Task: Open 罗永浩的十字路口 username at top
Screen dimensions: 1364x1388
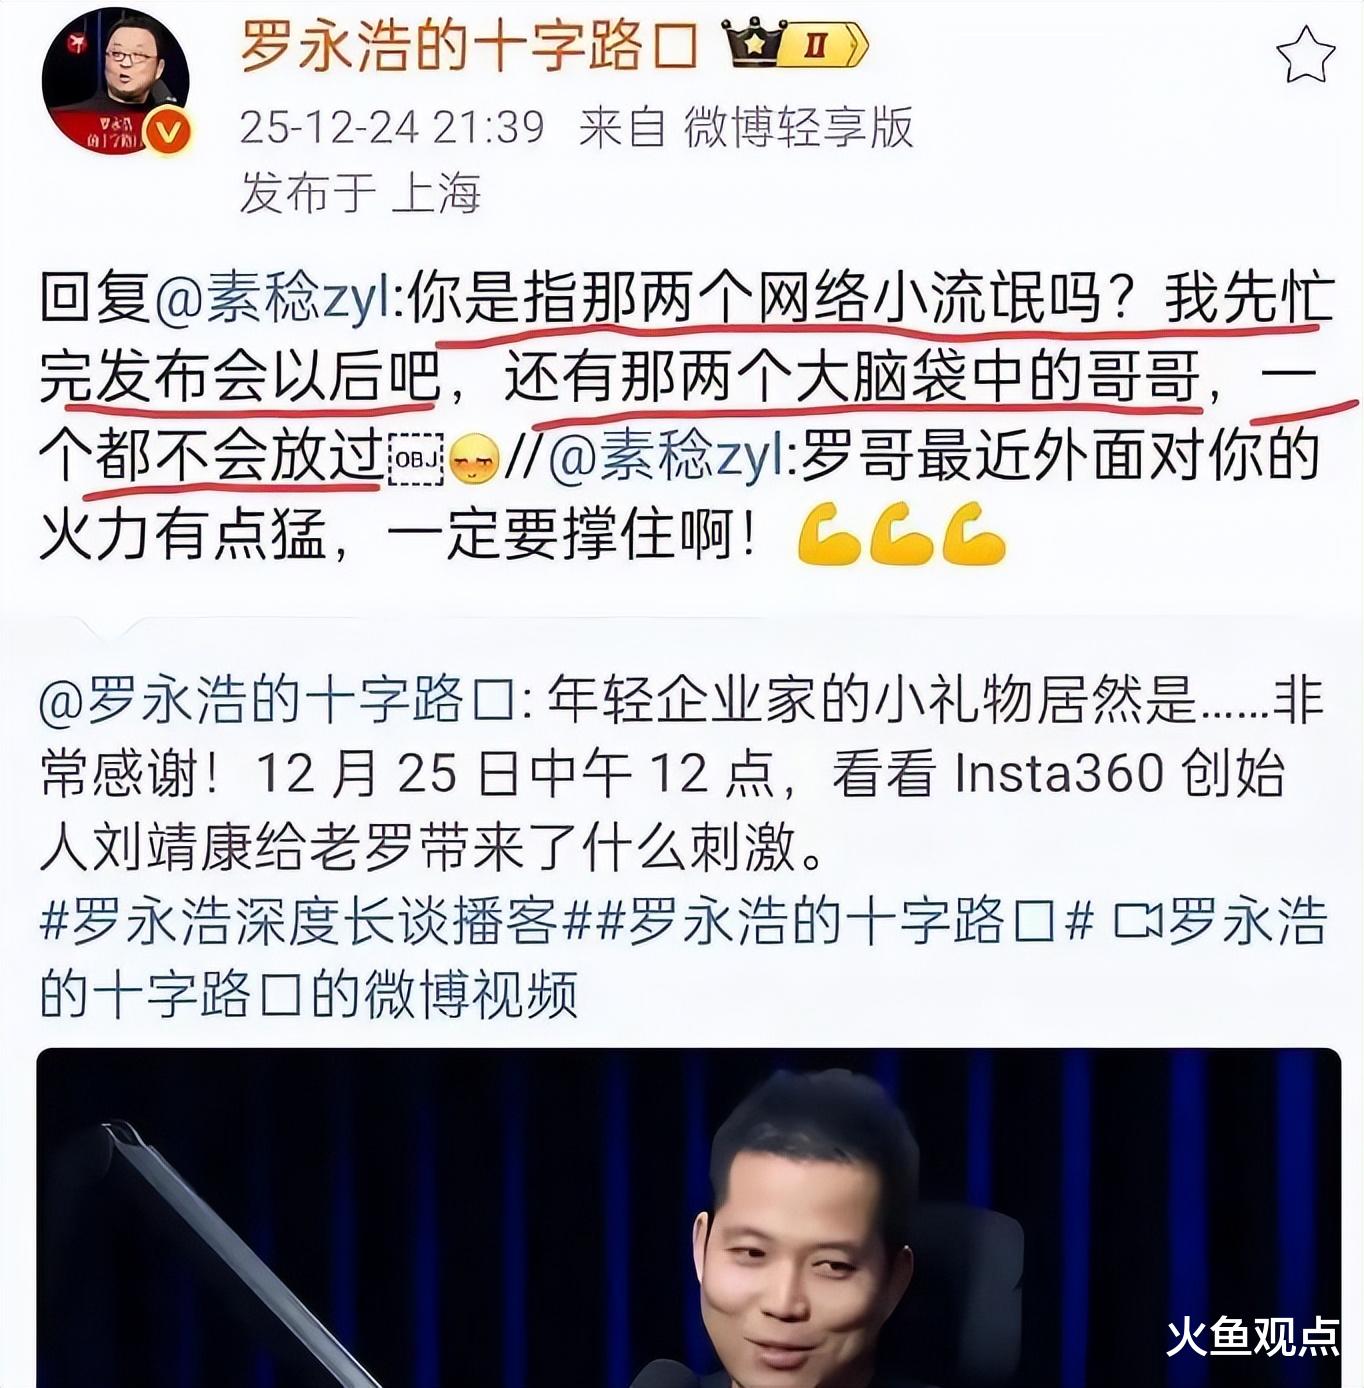Action: click(468, 44)
